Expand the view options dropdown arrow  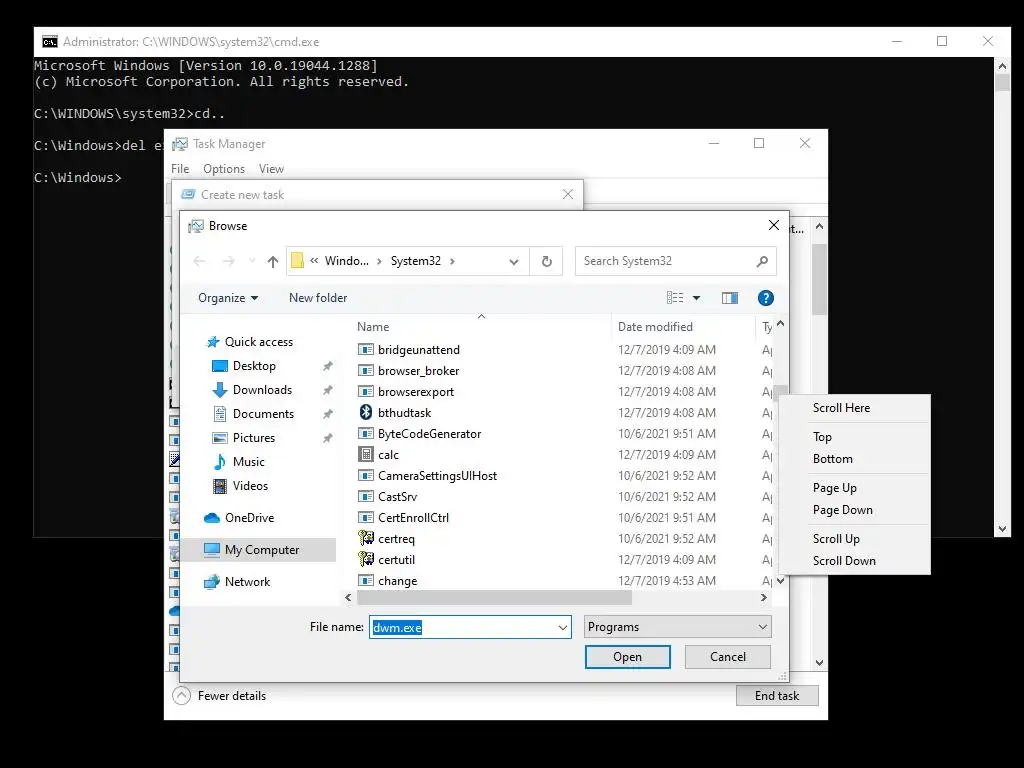[696, 298]
